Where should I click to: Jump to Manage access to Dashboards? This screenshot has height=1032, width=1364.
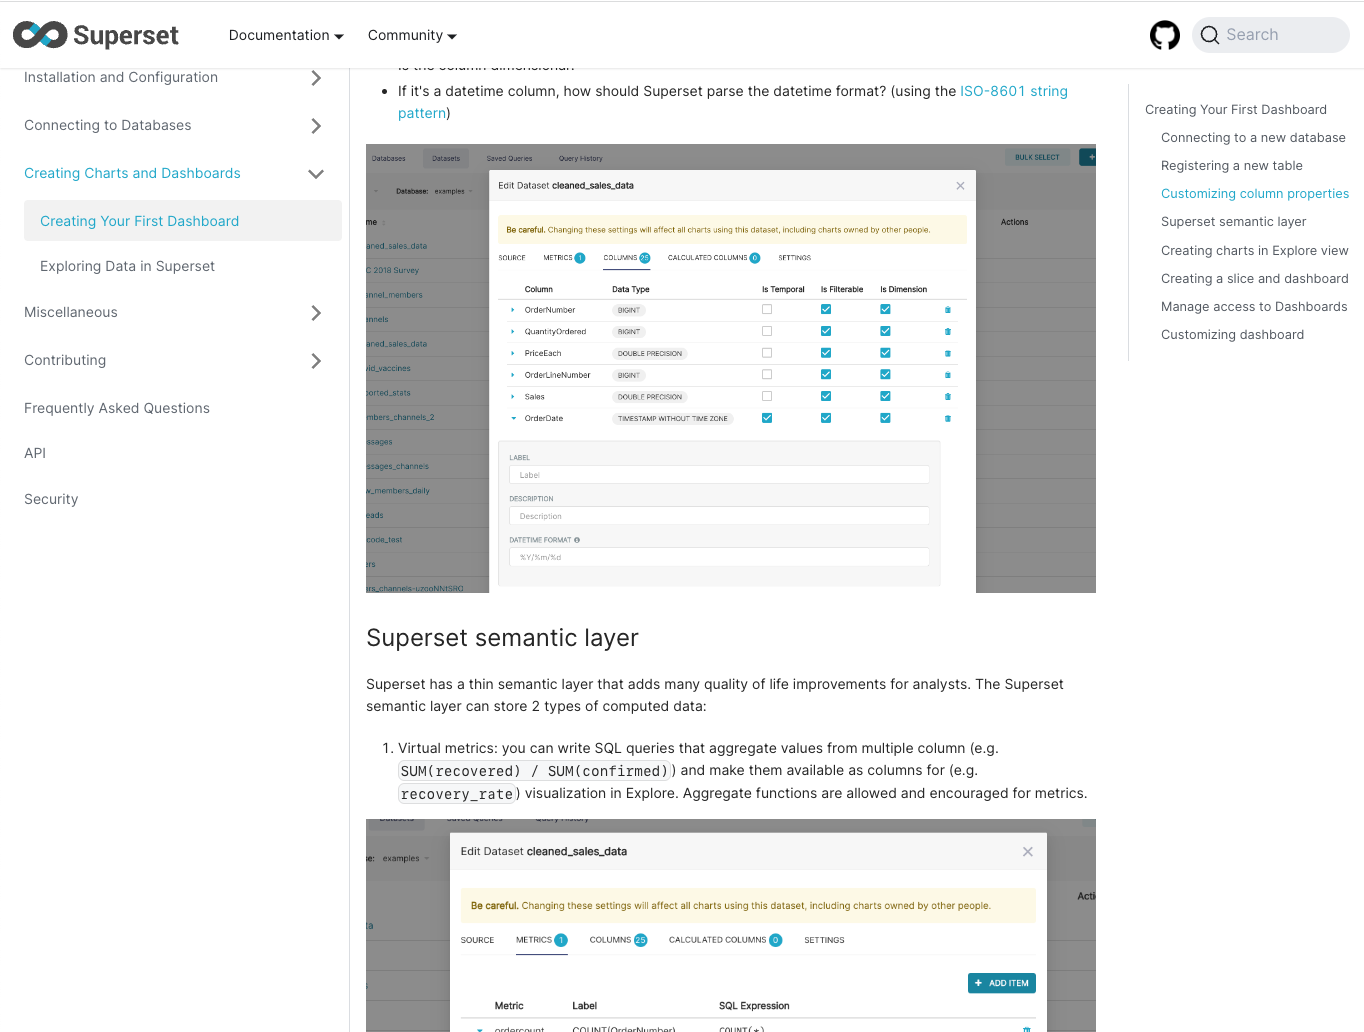pyautogui.click(x=1254, y=307)
